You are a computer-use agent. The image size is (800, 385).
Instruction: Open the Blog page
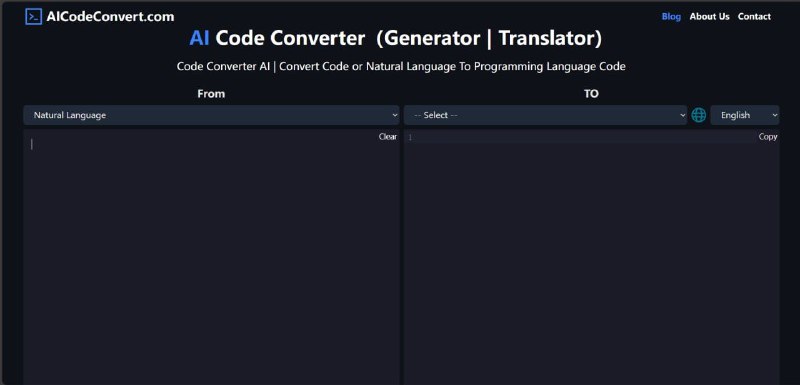click(x=671, y=17)
